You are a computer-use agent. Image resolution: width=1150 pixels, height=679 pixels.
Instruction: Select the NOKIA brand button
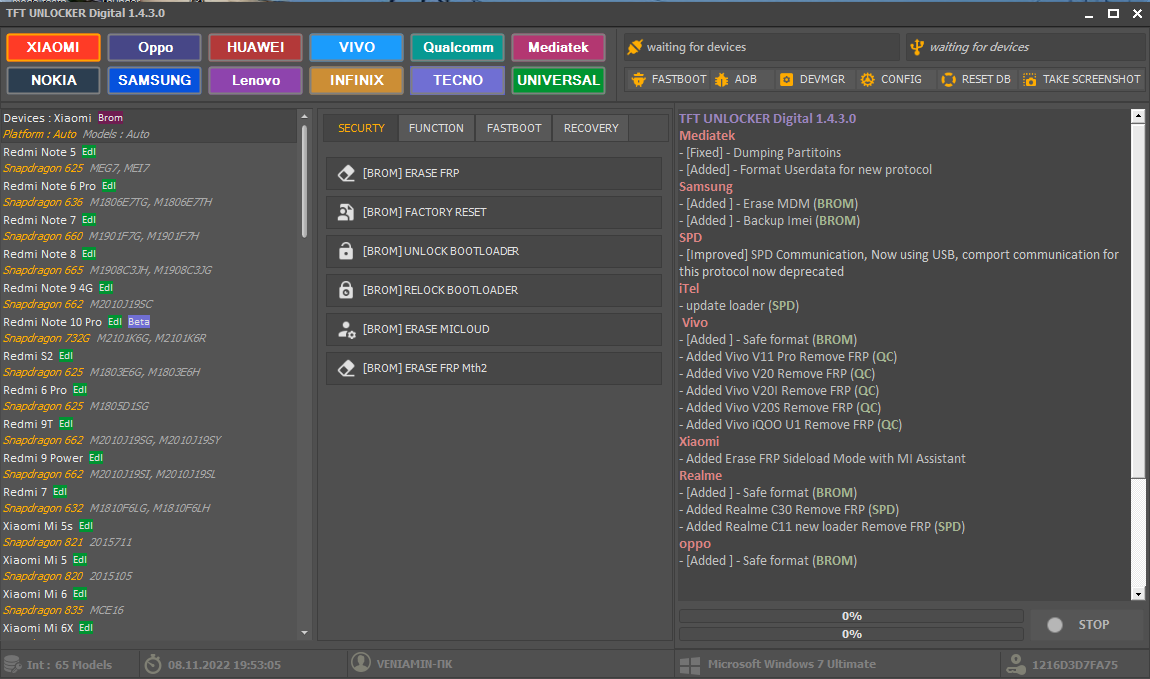[54, 80]
